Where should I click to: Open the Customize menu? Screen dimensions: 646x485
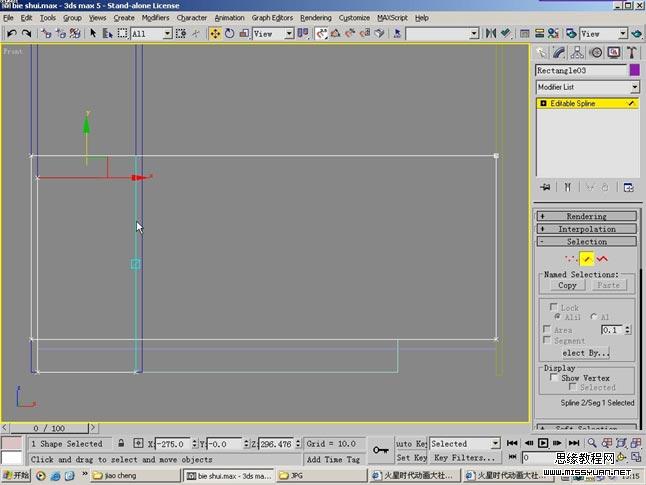coord(354,18)
